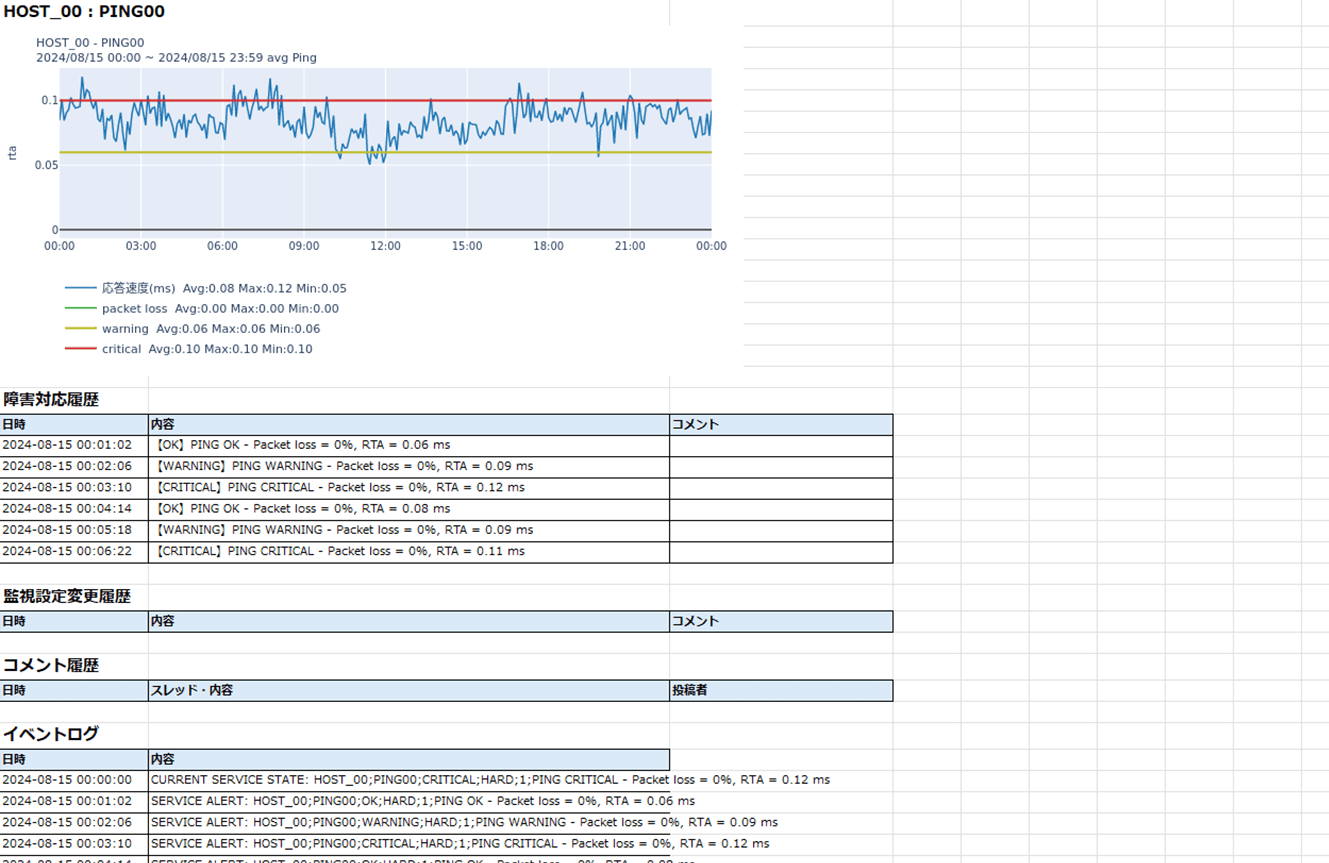The image size is (1329, 863).
Task: Click the 応答速度(ms) legend entry
Action: click(x=206, y=288)
